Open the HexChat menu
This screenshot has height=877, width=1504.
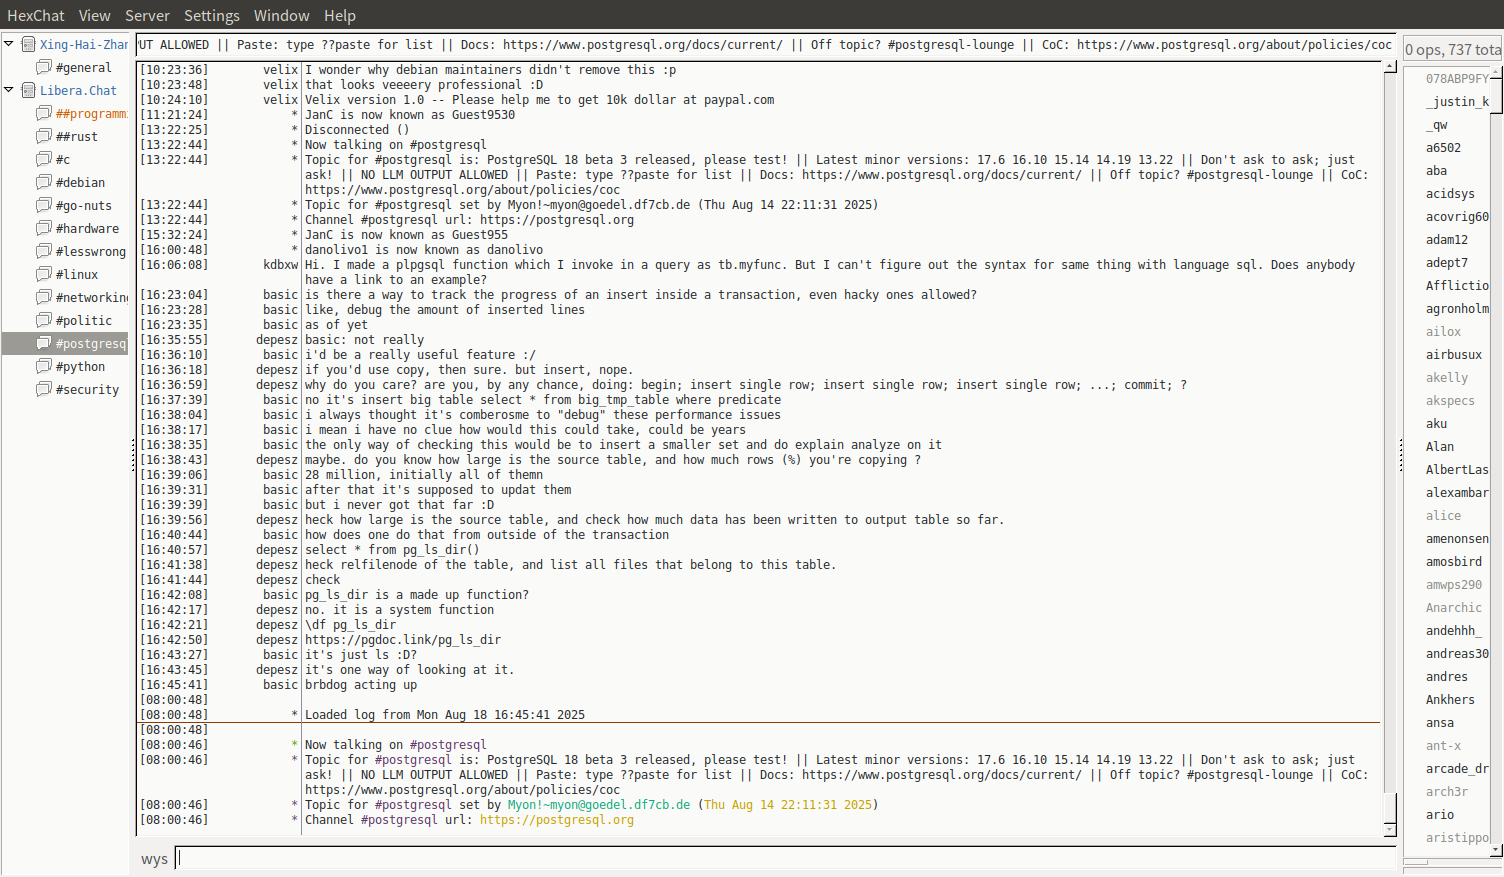(36, 15)
